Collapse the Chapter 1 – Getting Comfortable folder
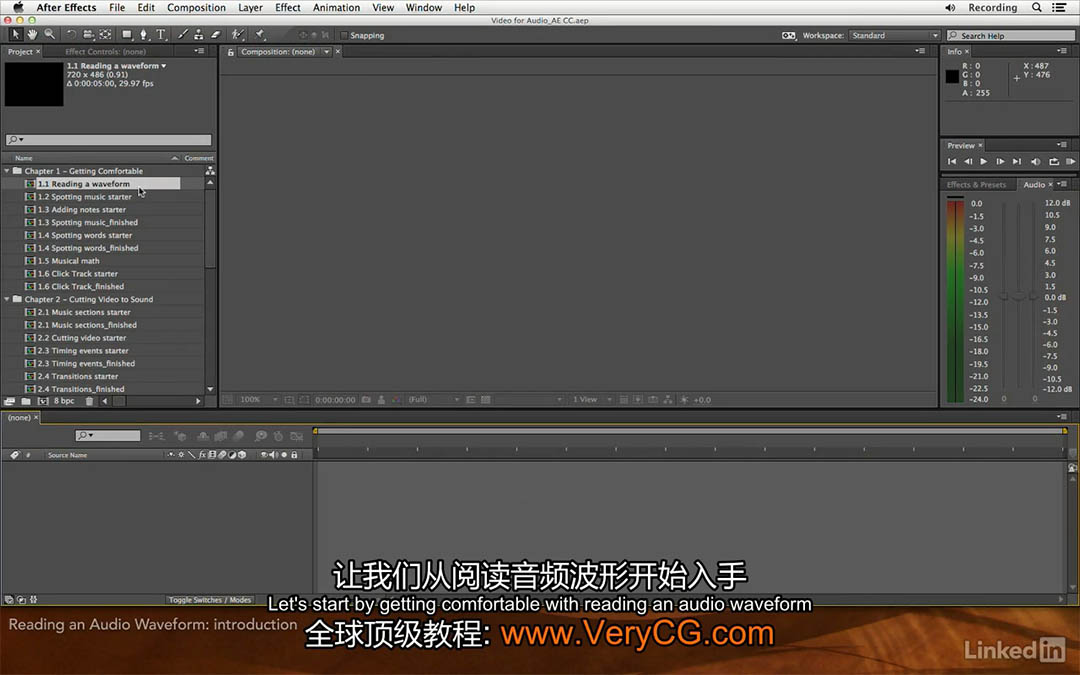 [x=7, y=171]
